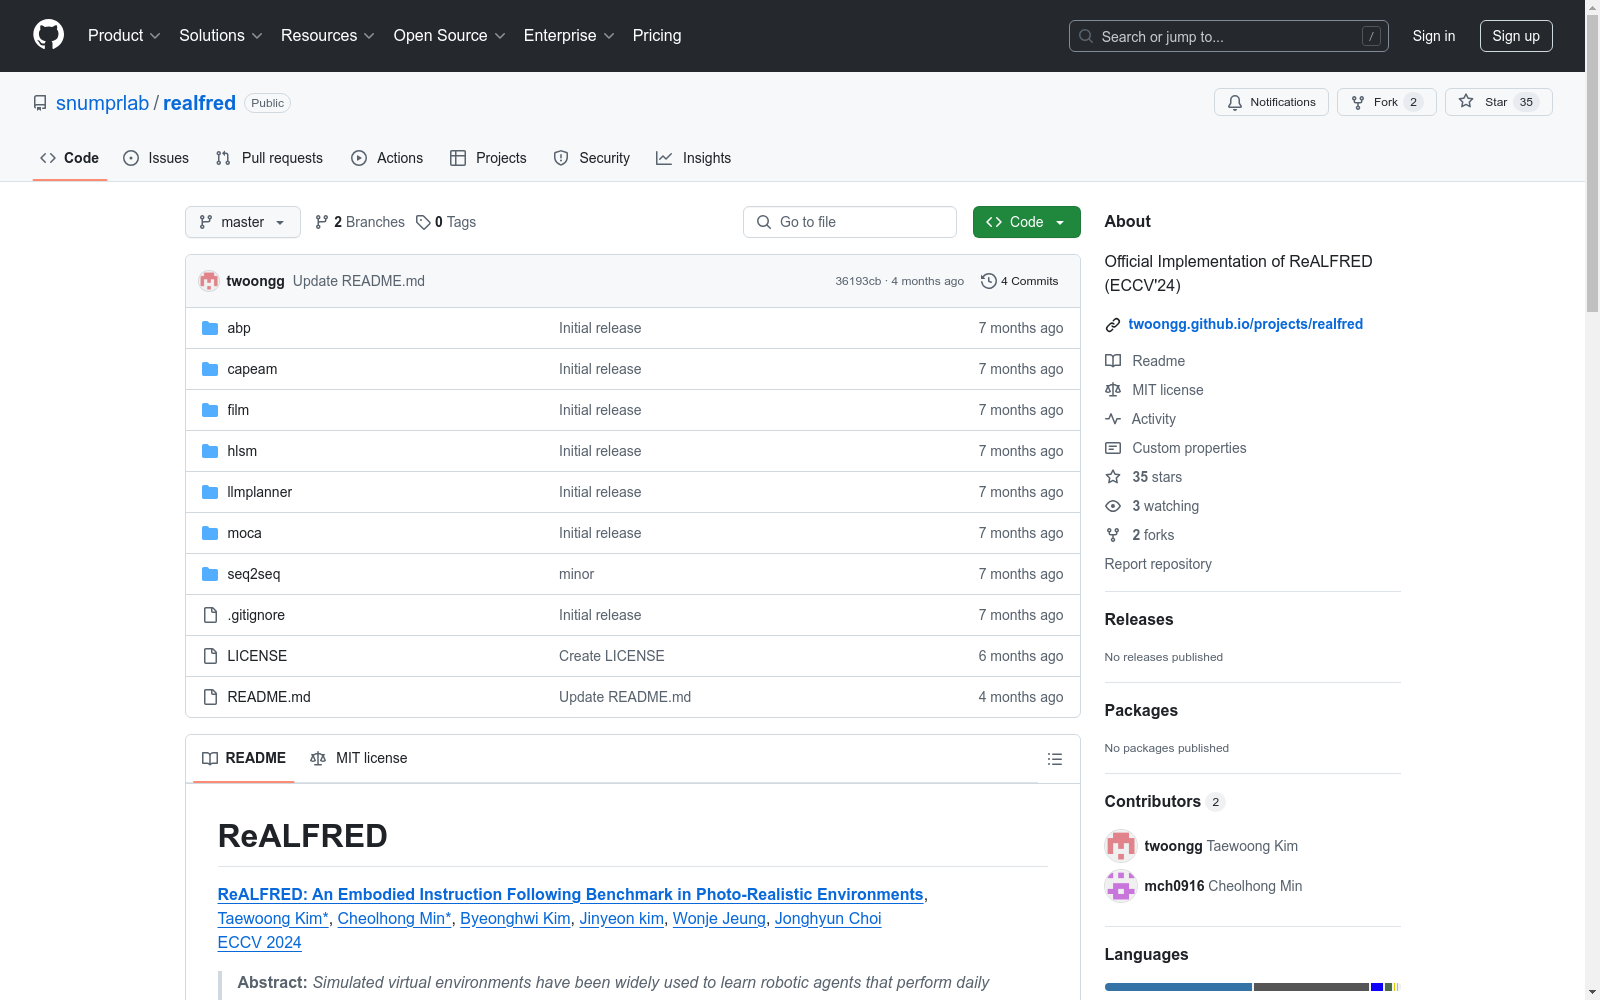
Task: Click the notifications bell icon
Action: [x=1235, y=102]
